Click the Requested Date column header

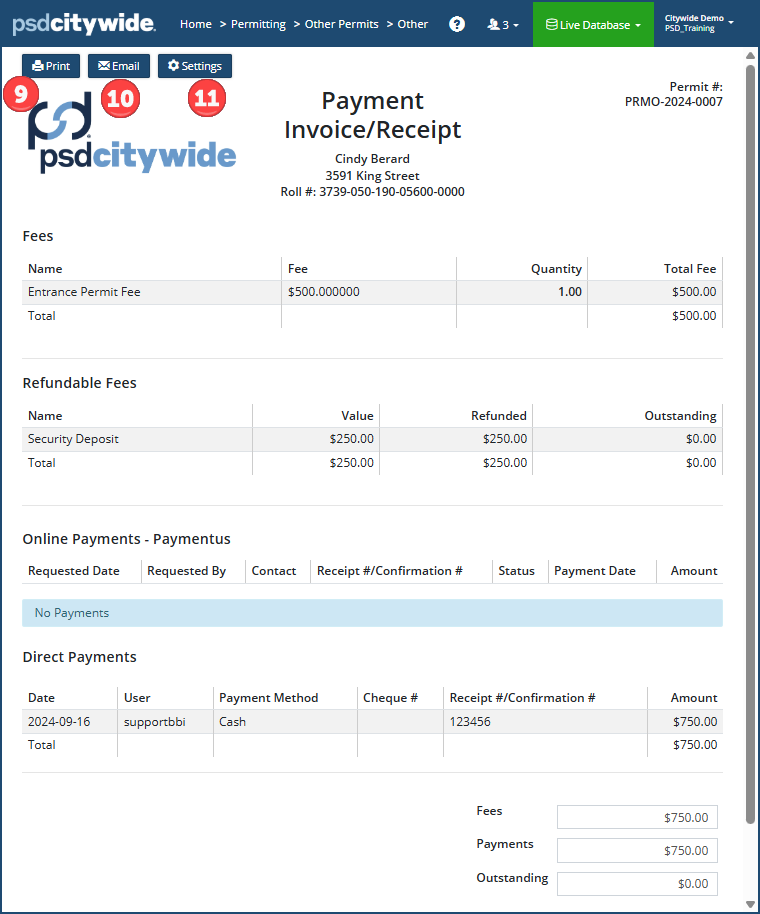[x=73, y=571]
